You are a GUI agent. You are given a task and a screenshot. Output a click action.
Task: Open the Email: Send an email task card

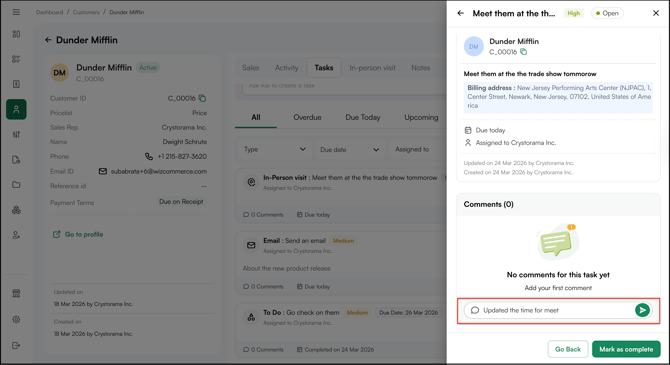click(341, 263)
